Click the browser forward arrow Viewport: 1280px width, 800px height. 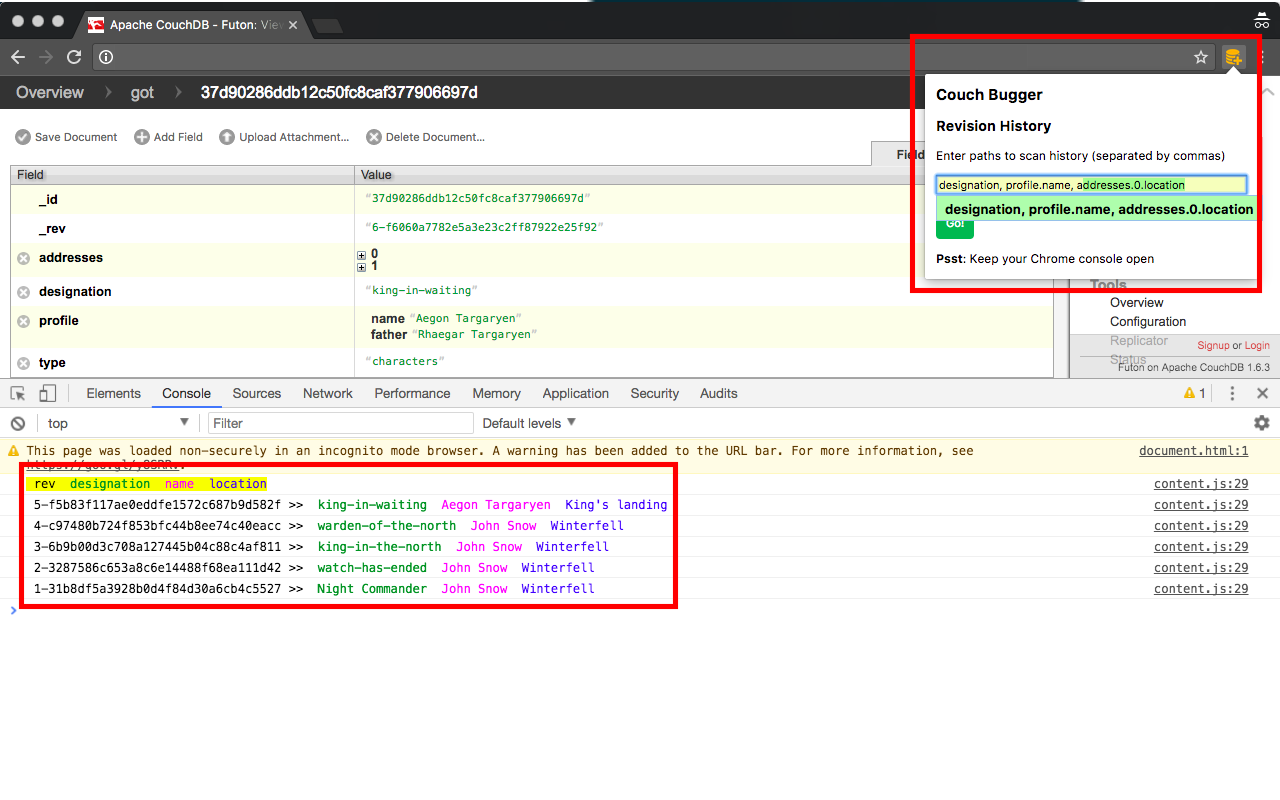click(46, 57)
